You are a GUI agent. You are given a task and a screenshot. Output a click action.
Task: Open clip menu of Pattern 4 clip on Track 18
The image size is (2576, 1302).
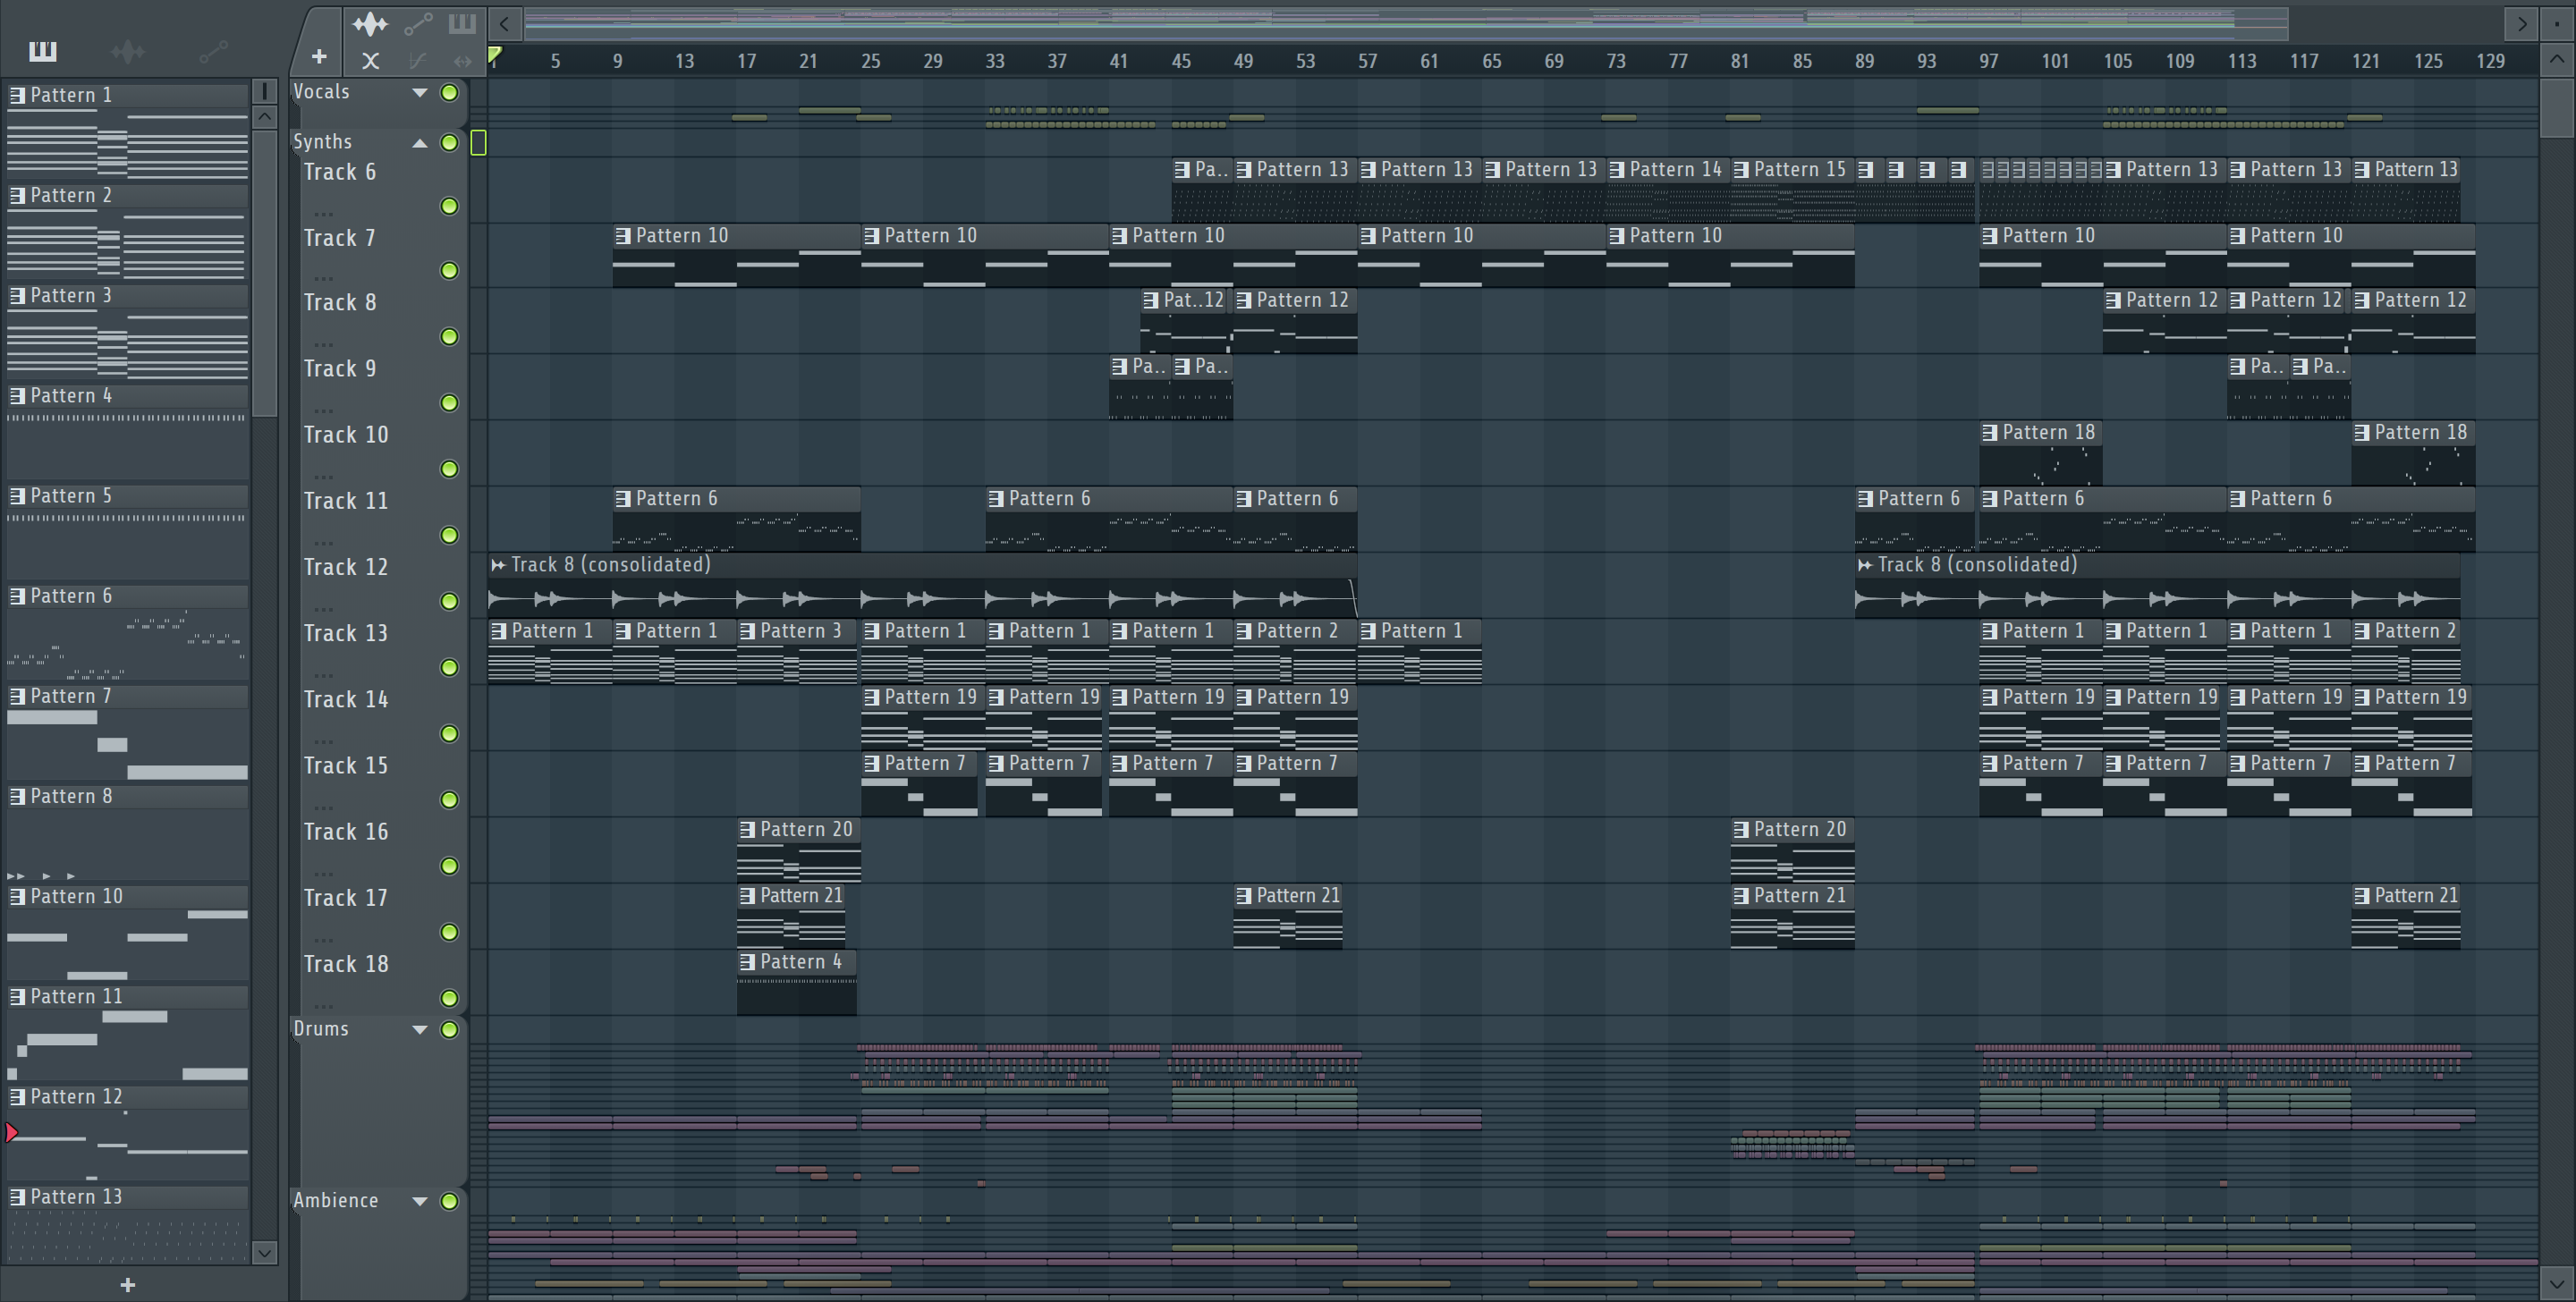point(747,962)
